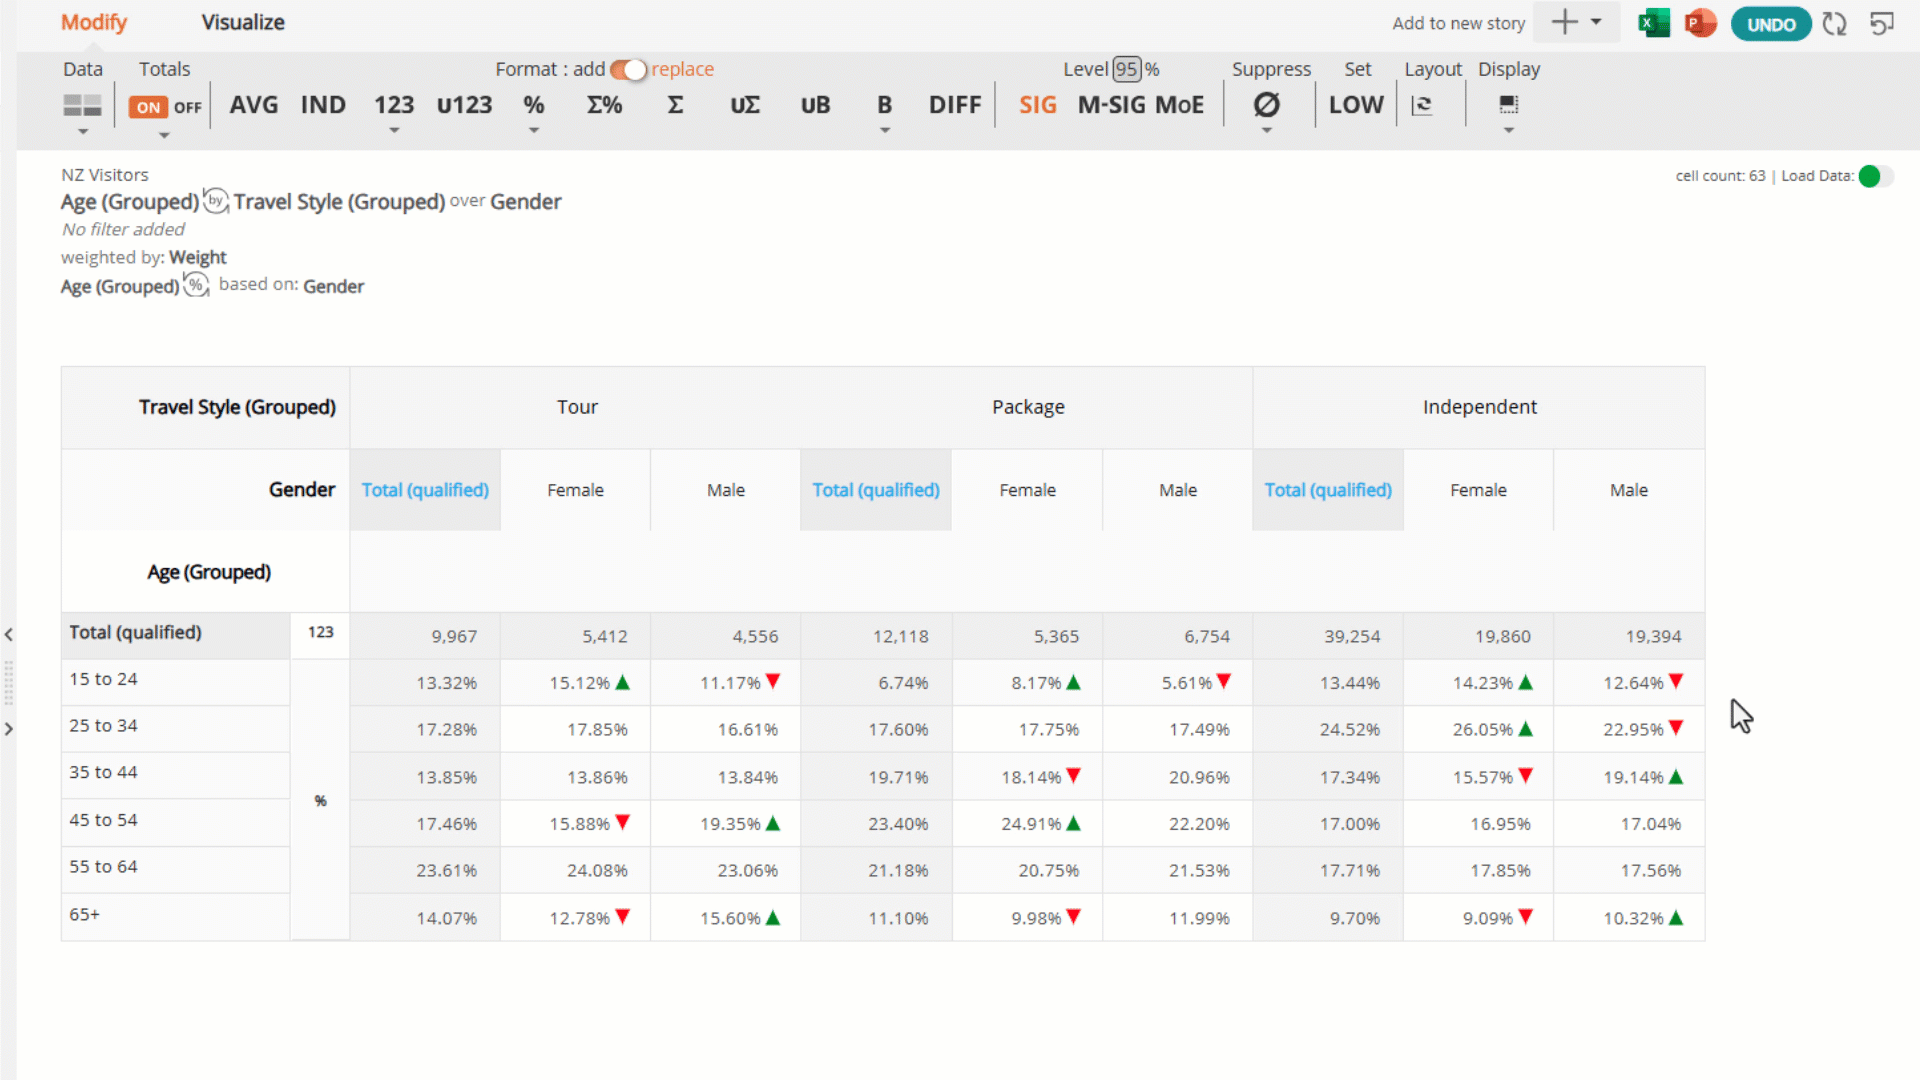The image size is (1920, 1080).
Task: Switch Totals to OFF
Action: [x=187, y=107]
